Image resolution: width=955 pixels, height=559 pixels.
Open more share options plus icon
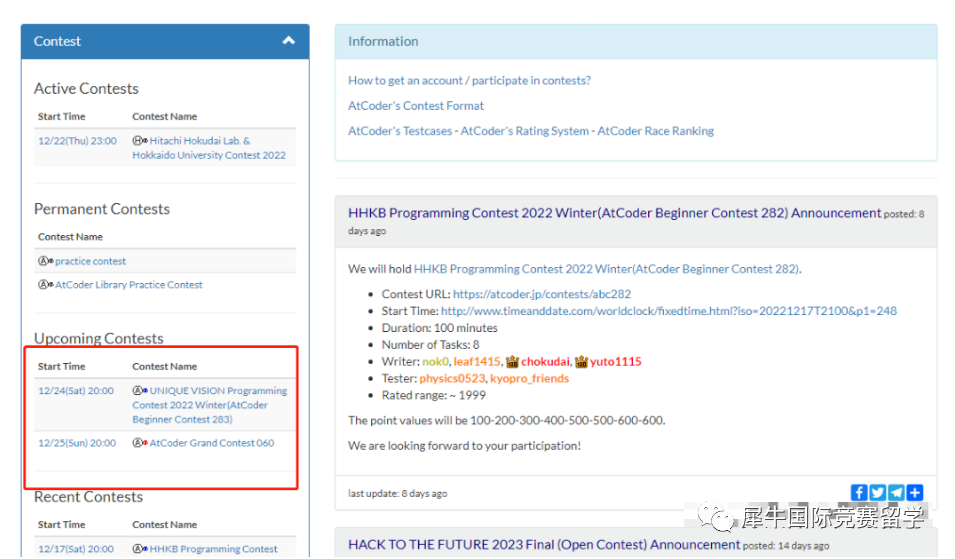point(914,492)
